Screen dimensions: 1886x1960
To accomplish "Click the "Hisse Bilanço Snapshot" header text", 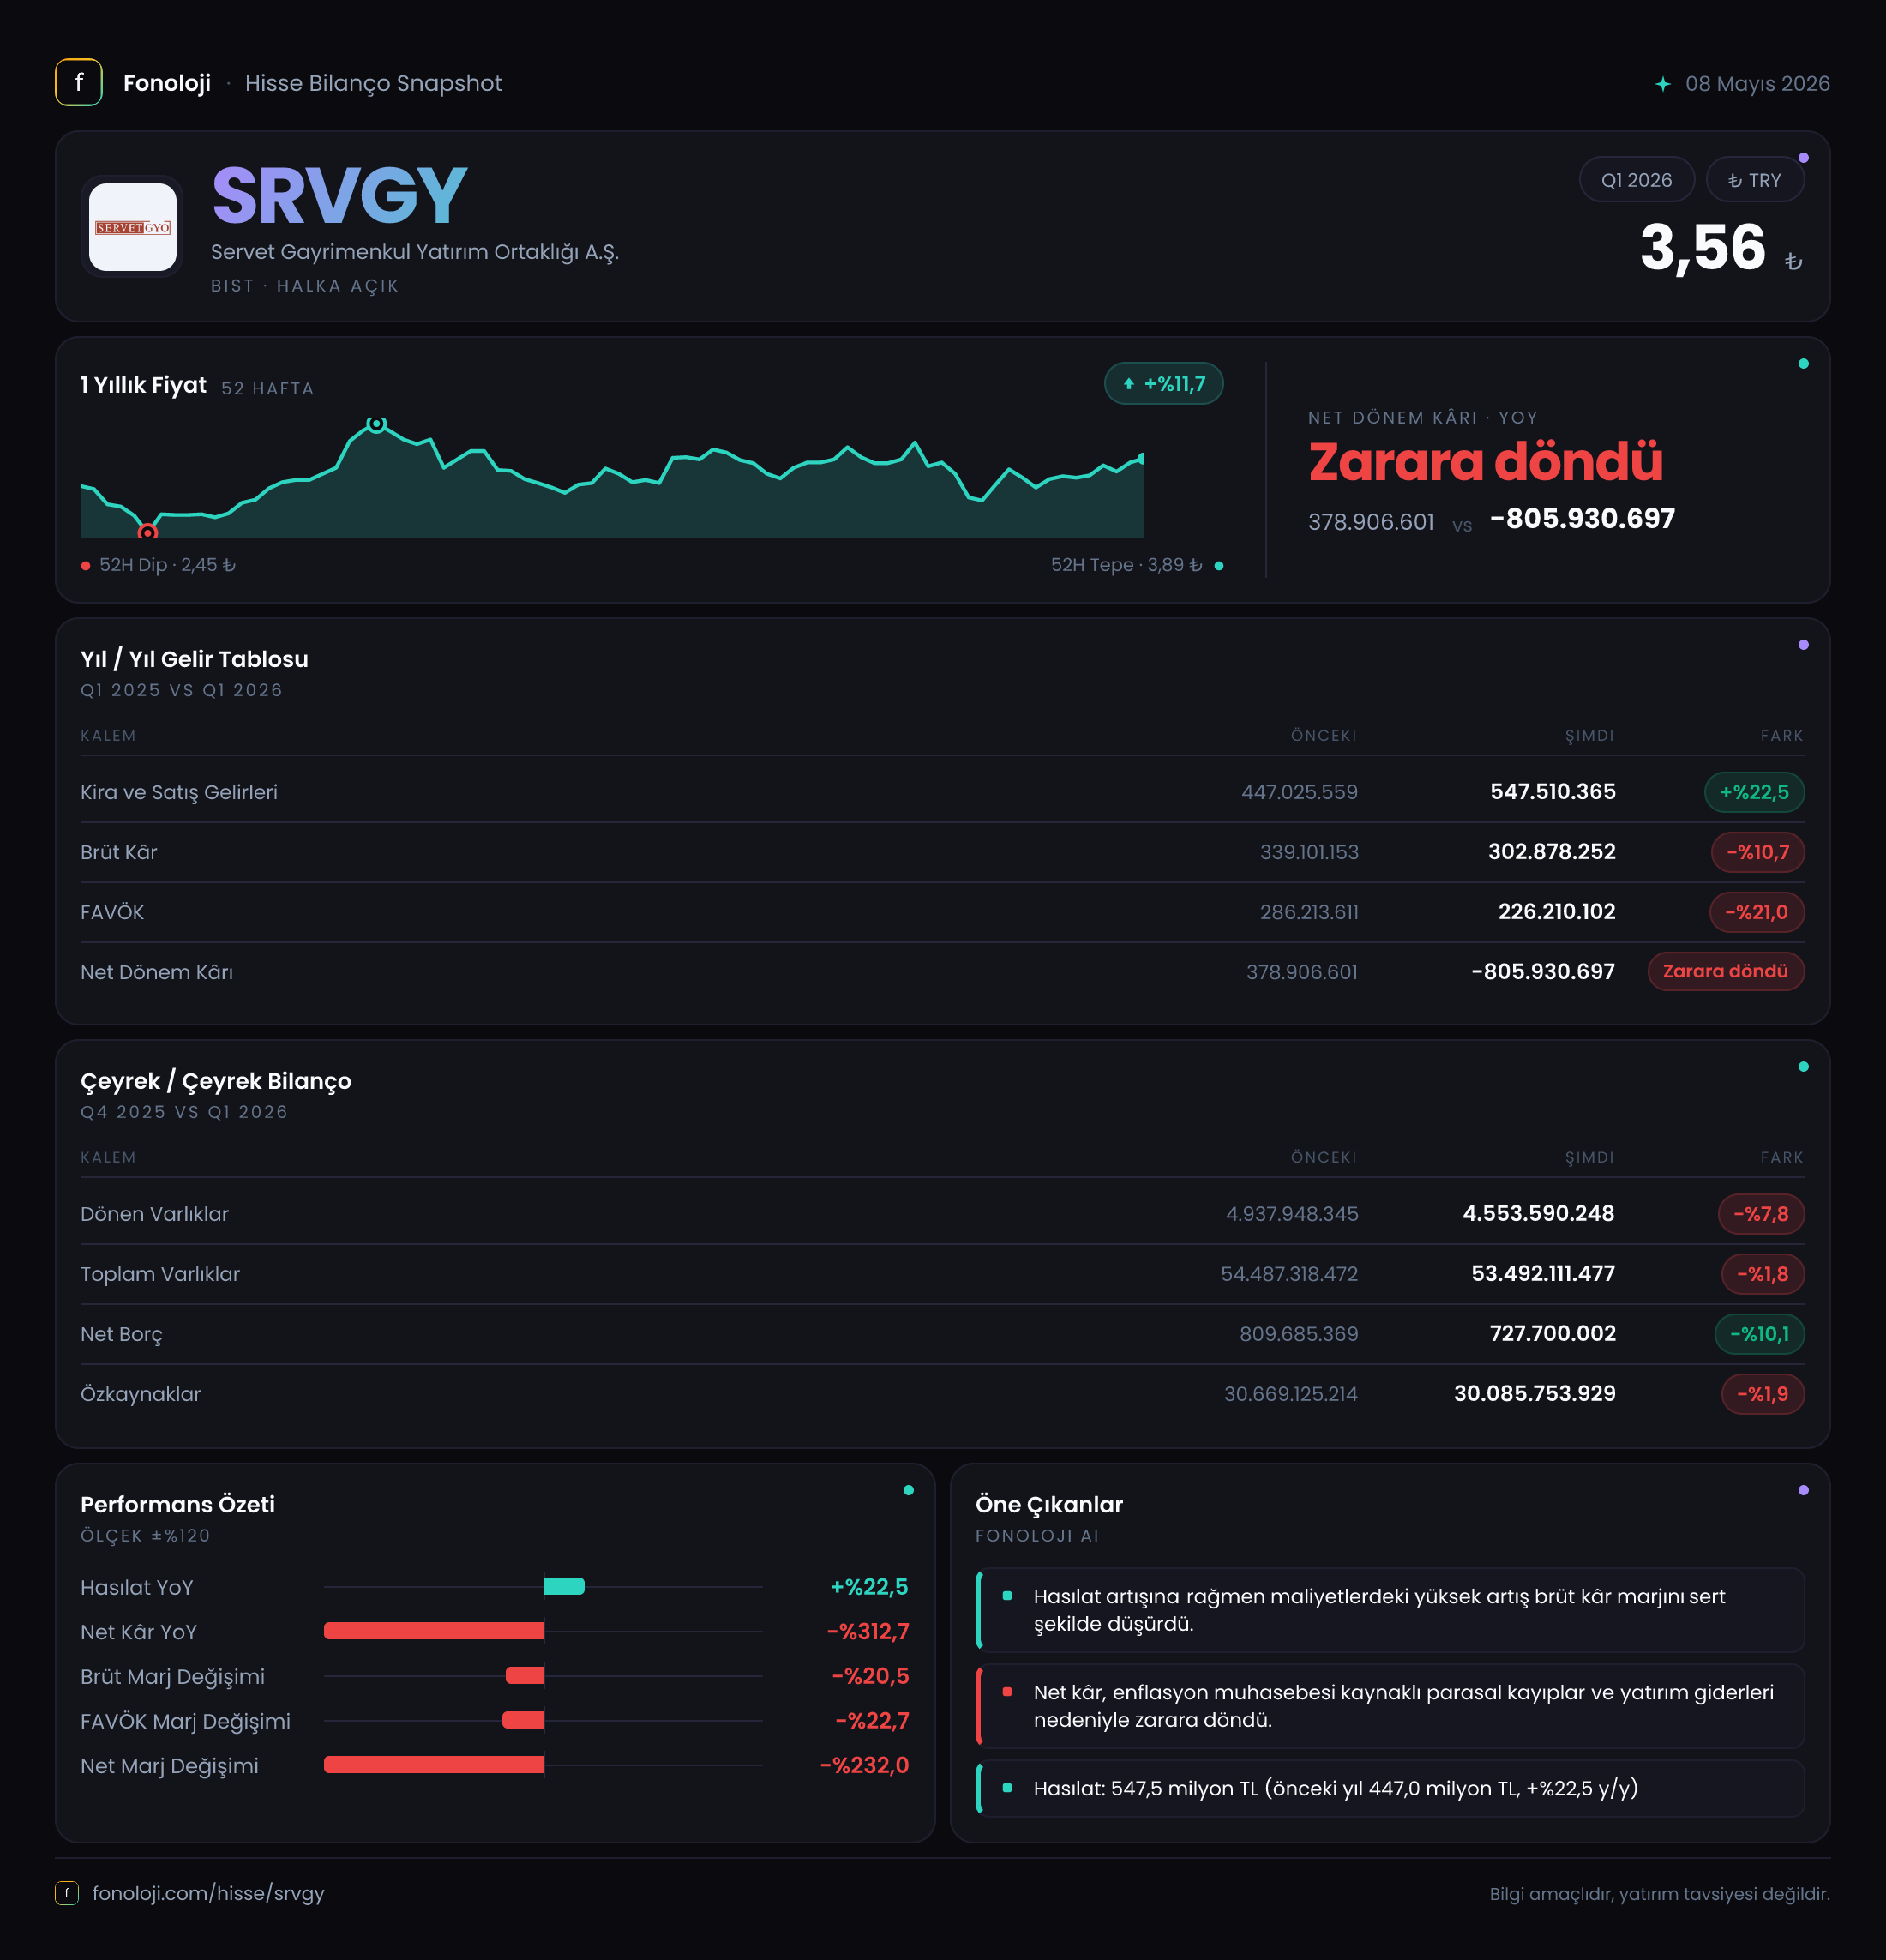I will pyautogui.click(x=373, y=83).
